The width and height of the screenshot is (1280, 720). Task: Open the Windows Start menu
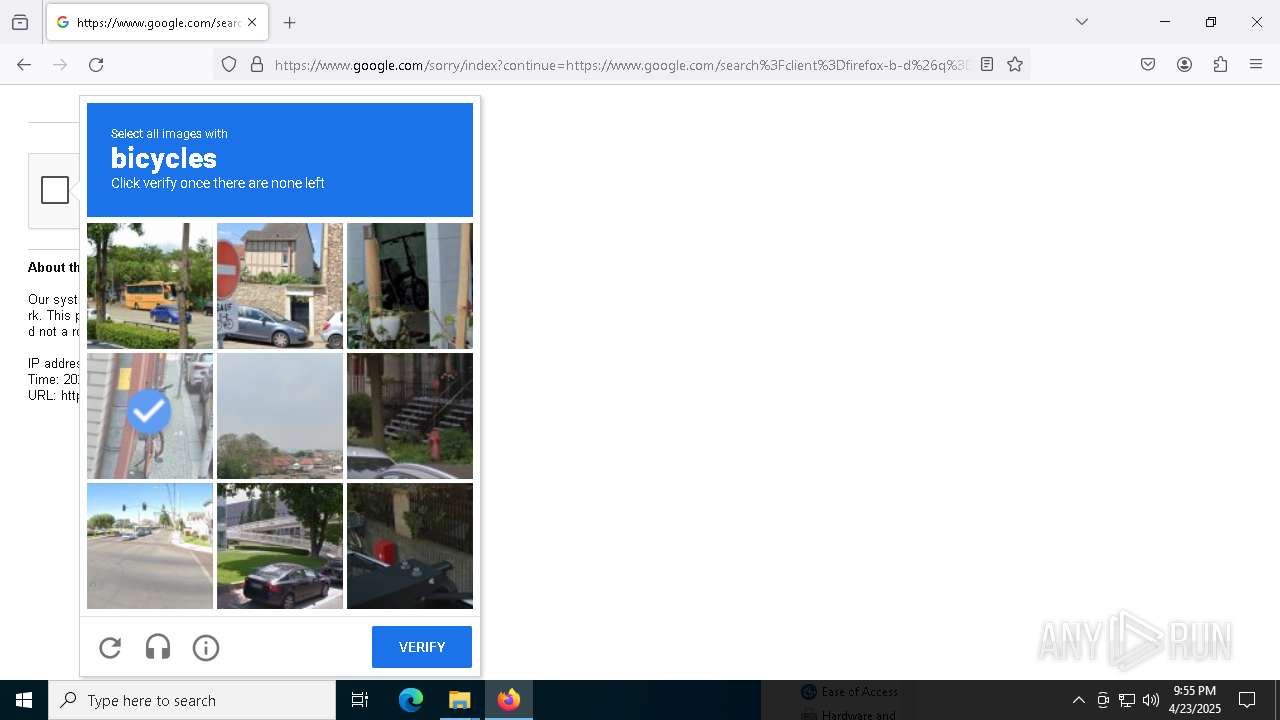pos(24,700)
